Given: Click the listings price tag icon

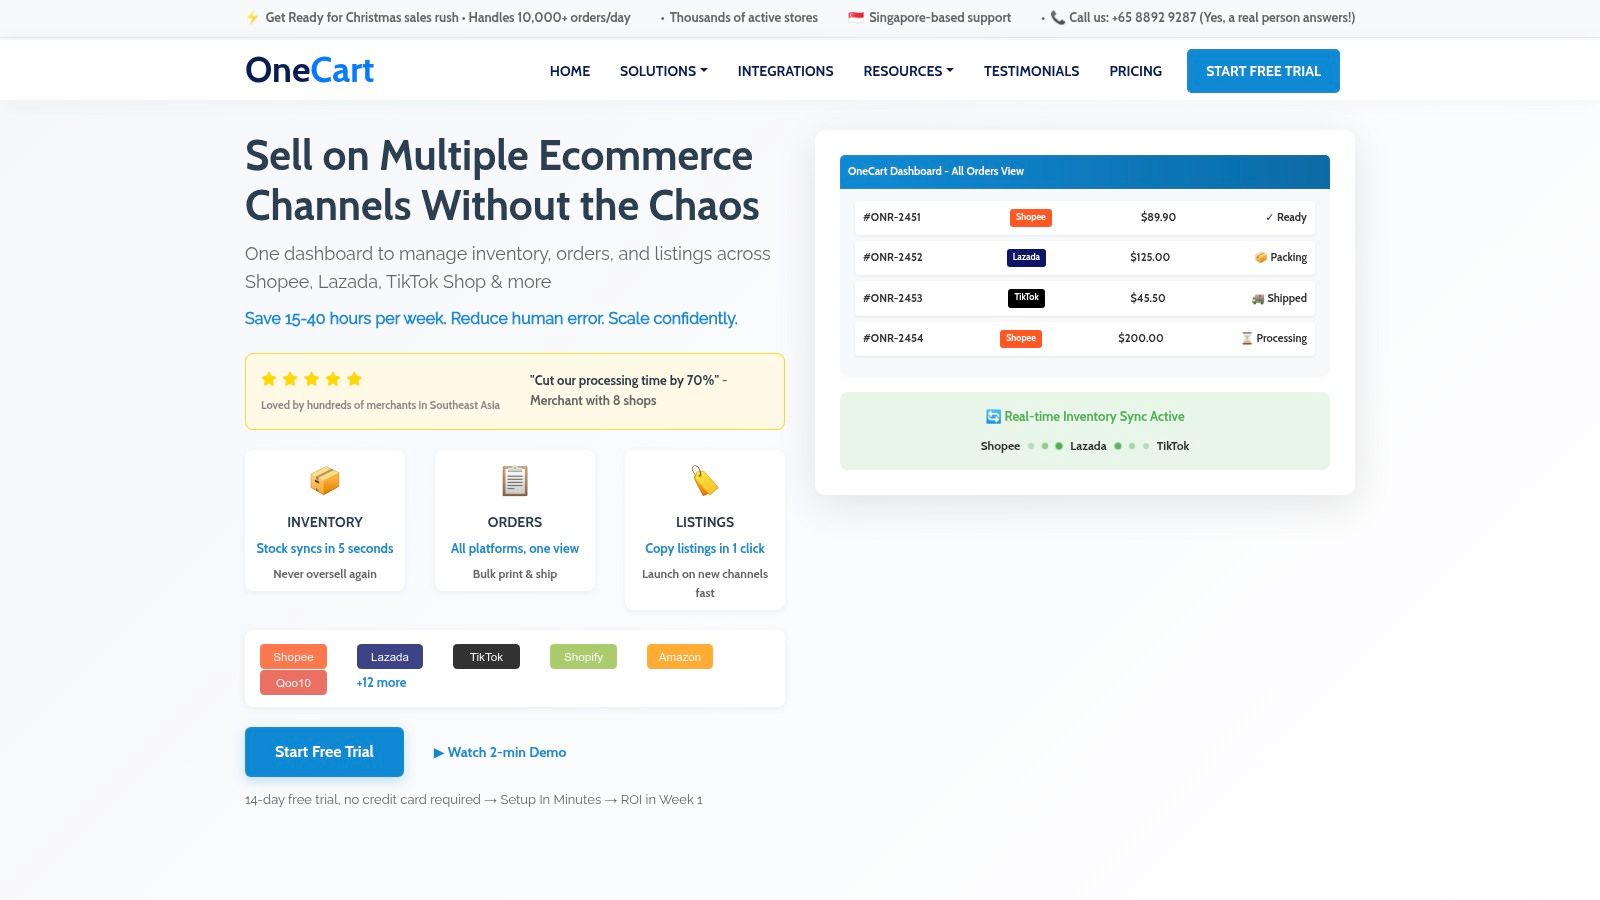Looking at the screenshot, I should (x=704, y=480).
